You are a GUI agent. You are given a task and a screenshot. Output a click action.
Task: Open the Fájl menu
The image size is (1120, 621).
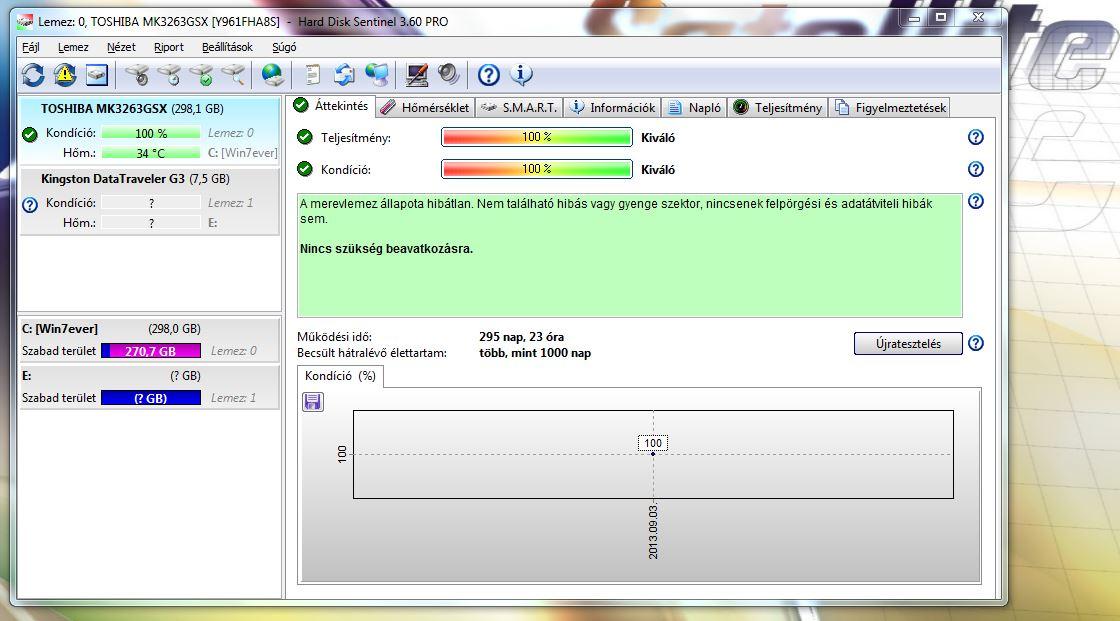click(x=31, y=47)
